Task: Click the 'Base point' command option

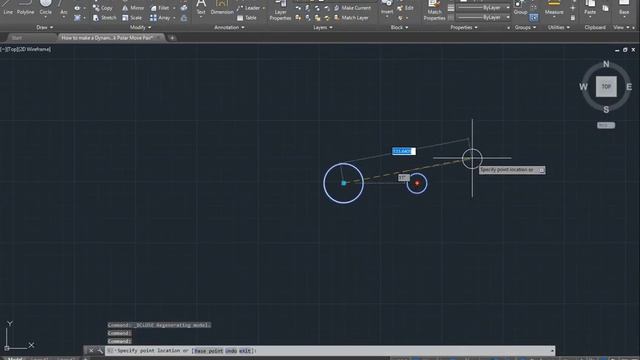Action: (208, 351)
